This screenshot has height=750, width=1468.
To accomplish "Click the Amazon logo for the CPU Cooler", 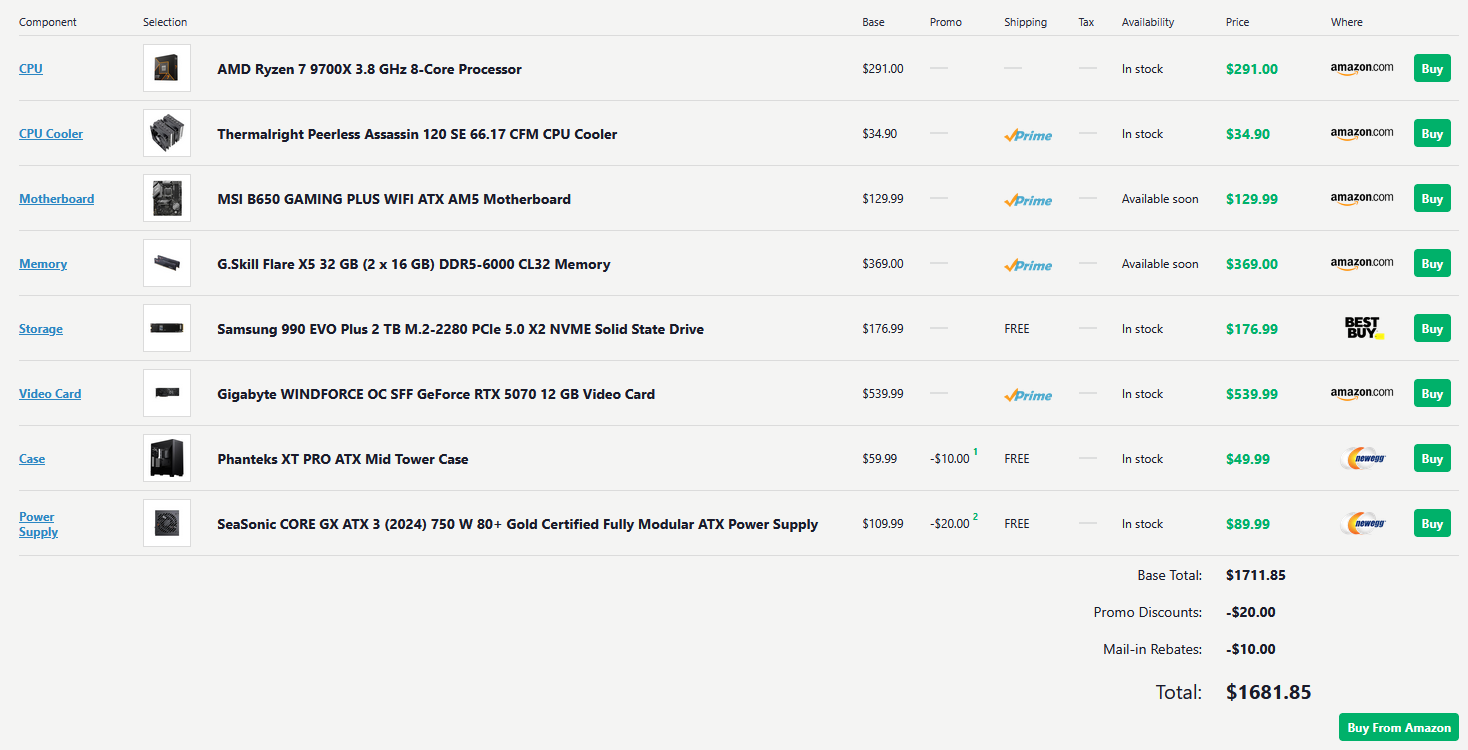I will [x=1361, y=133].
